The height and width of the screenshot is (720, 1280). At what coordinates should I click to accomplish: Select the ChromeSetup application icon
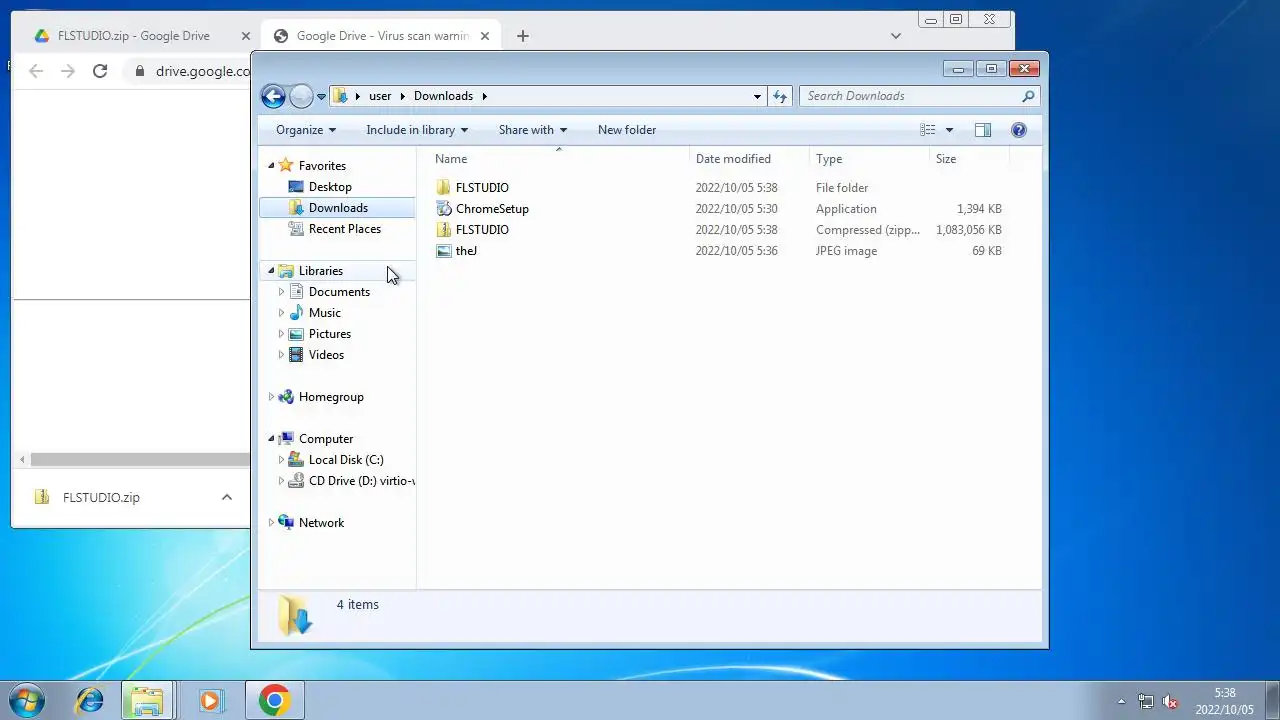[444, 209]
